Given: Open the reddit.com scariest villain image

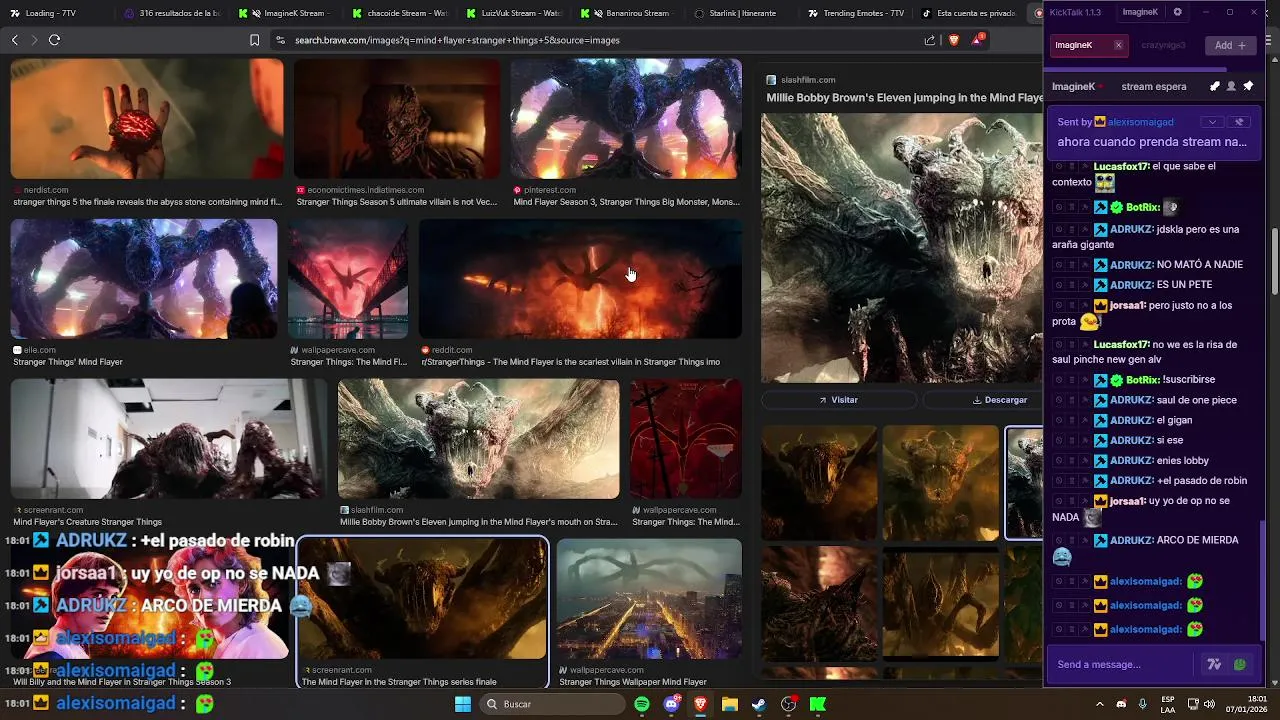Looking at the screenshot, I should [580, 279].
